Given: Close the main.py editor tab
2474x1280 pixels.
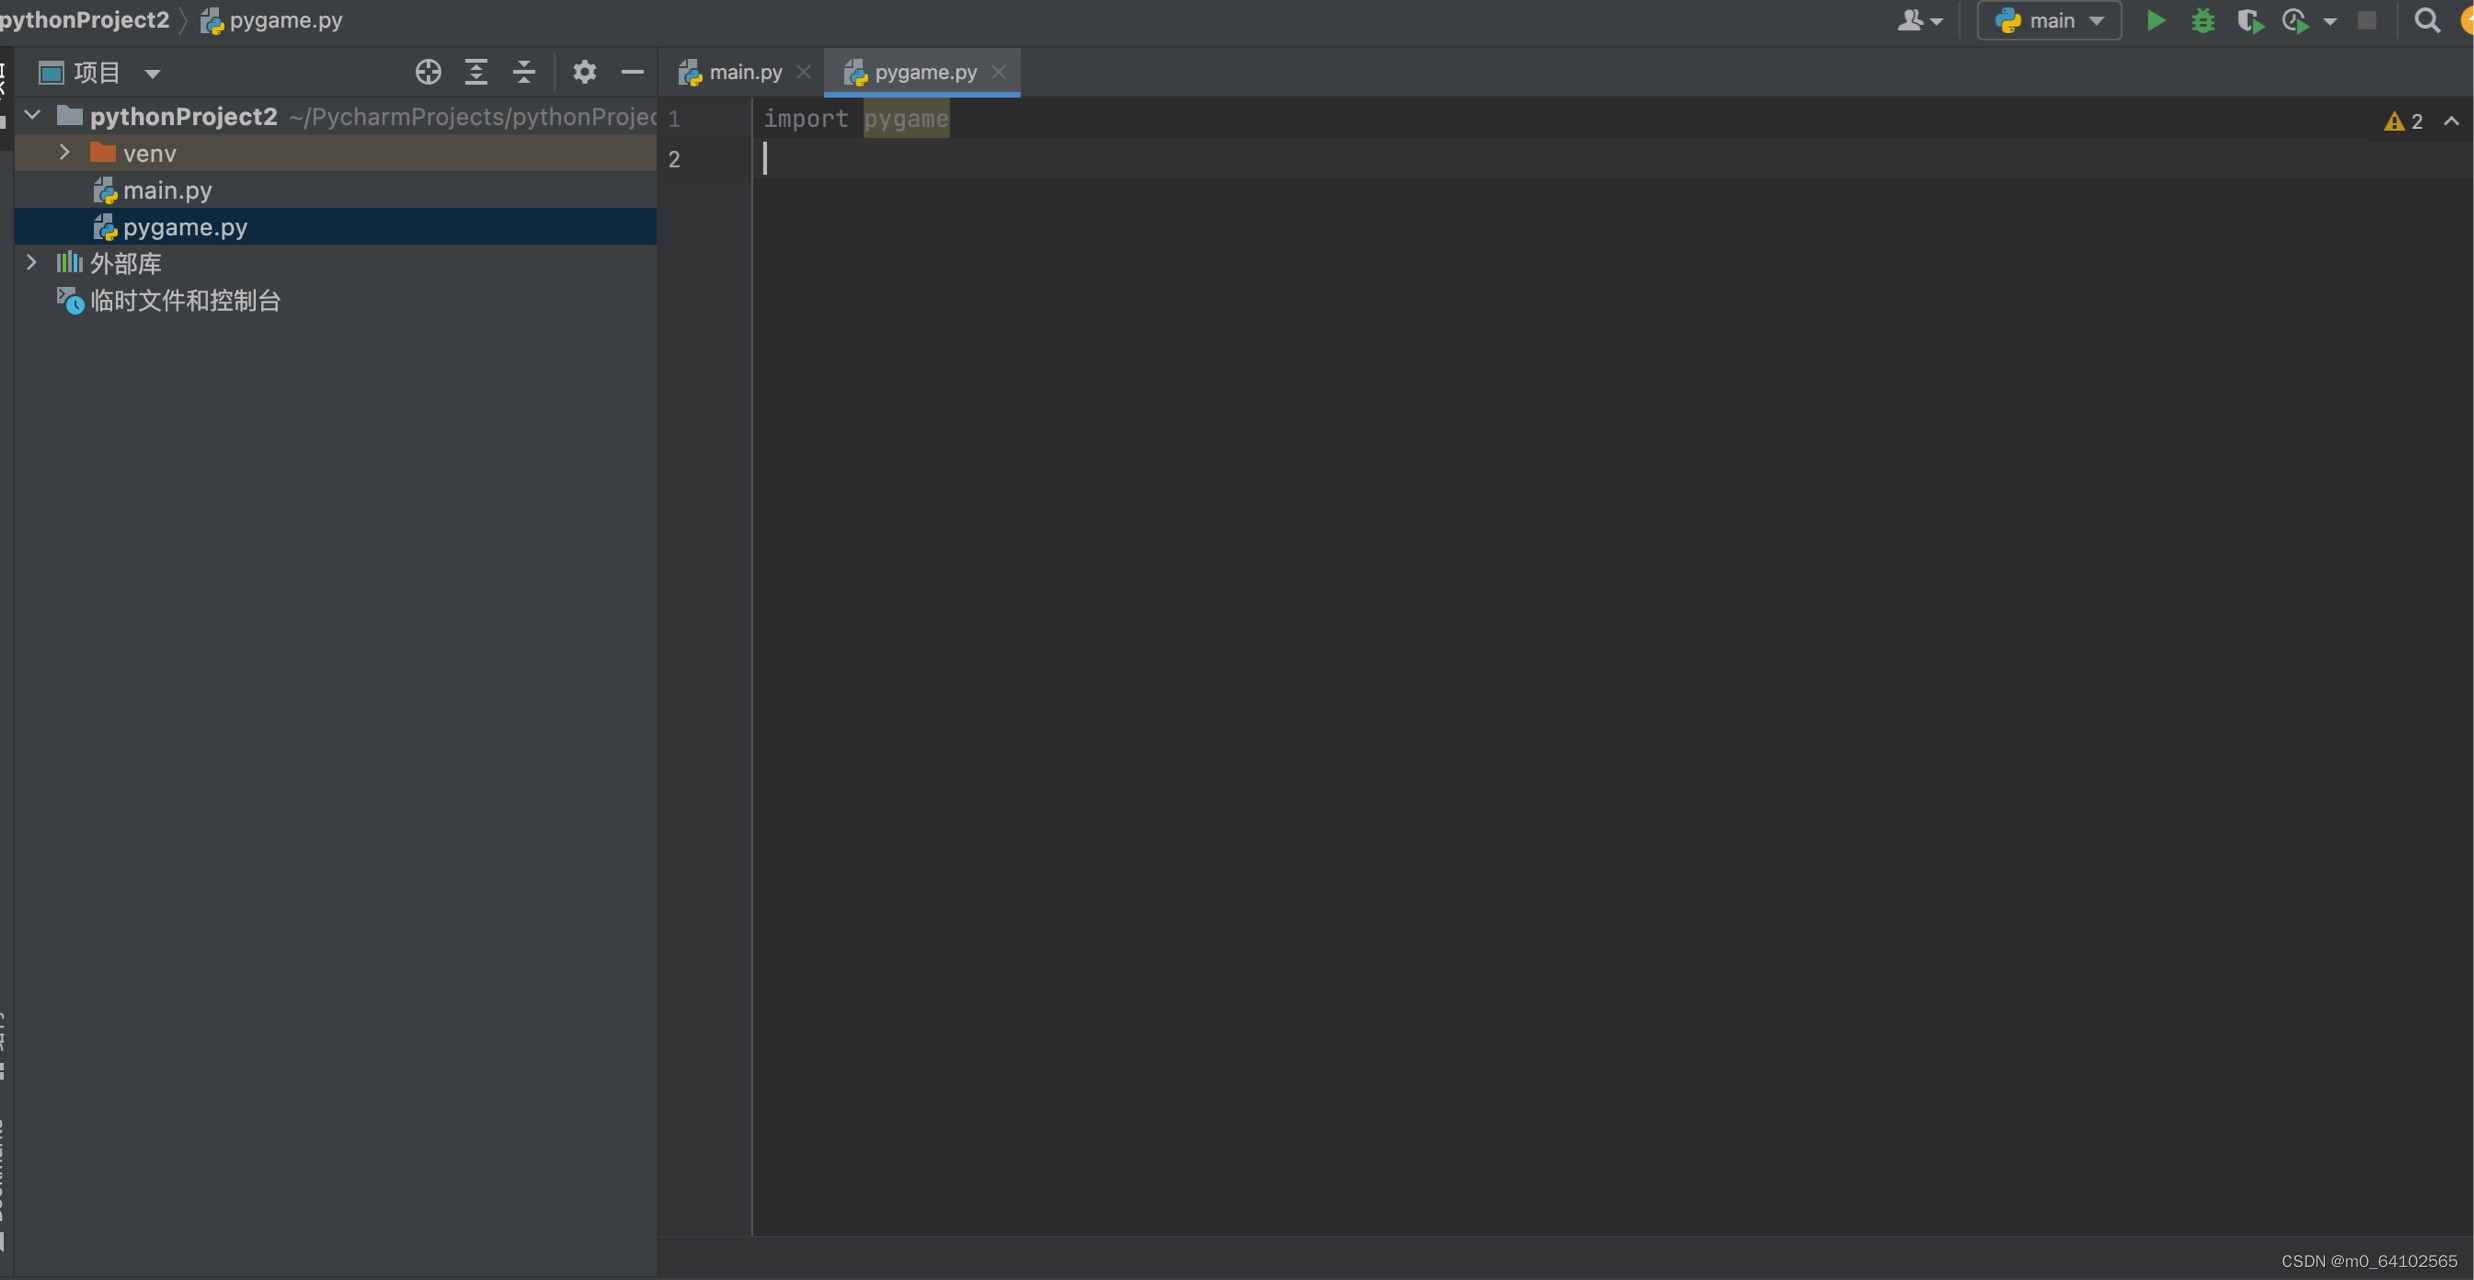Looking at the screenshot, I should click(x=803, y=72).
